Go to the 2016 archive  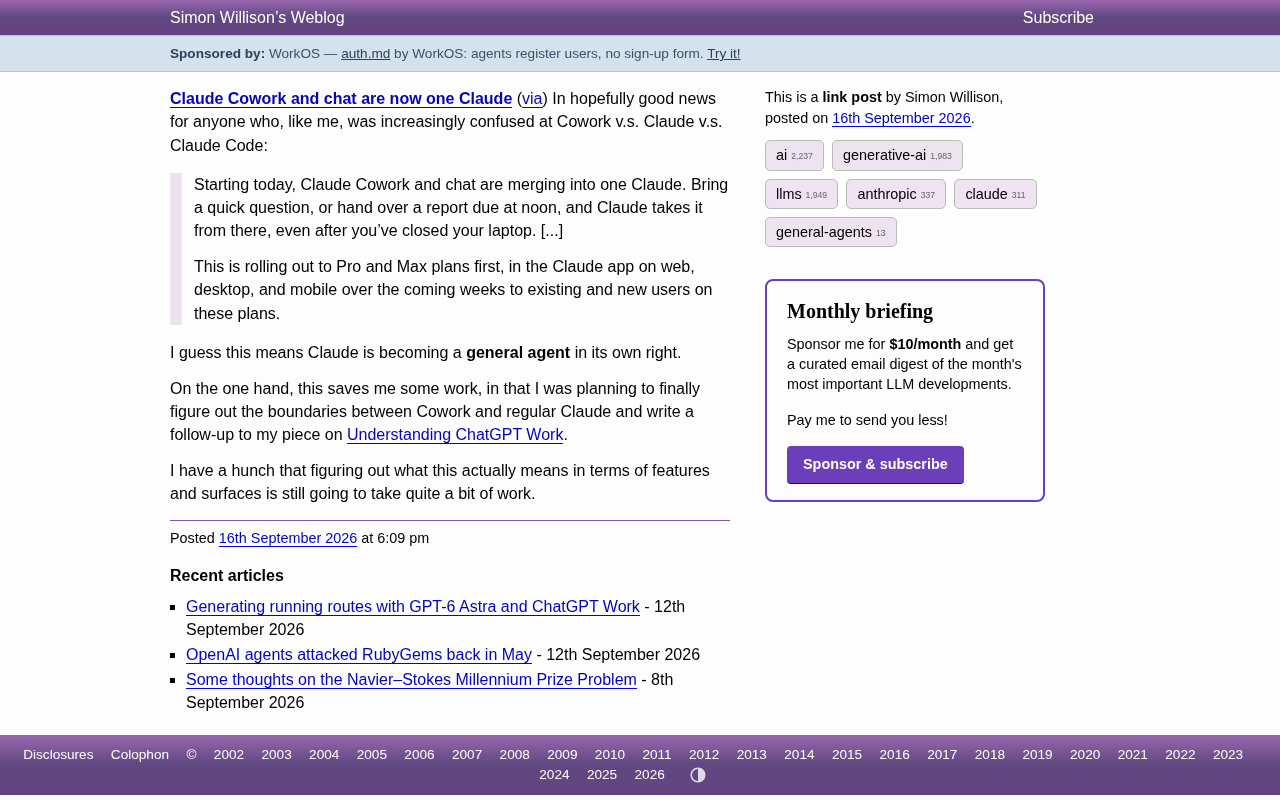[x=895, y=755]
